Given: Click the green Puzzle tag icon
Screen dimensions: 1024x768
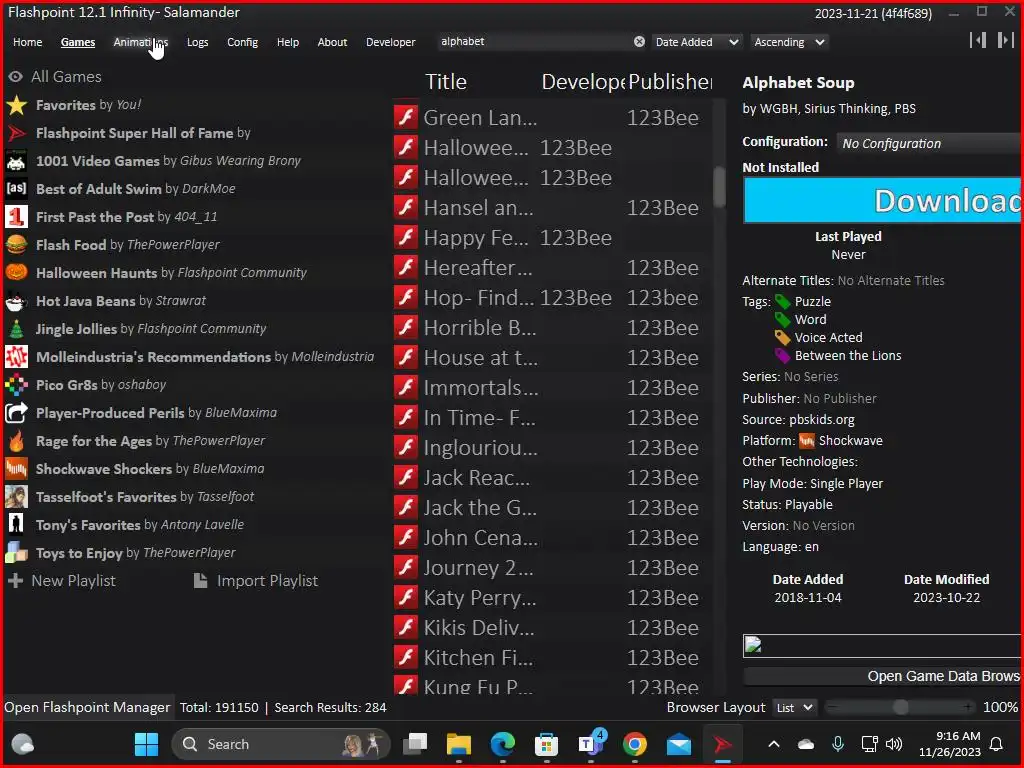Looking at the screenshot, I should coord(782,302).
